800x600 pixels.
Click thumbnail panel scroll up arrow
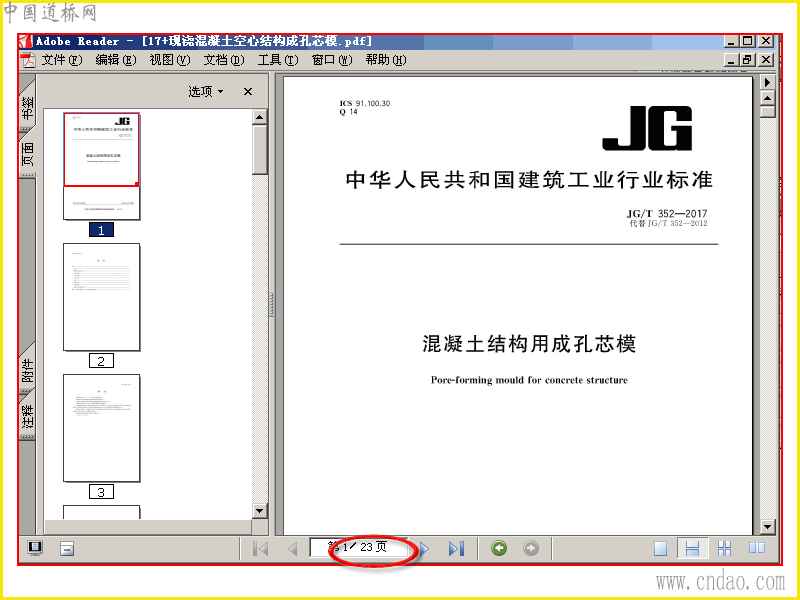click(260, 117)
